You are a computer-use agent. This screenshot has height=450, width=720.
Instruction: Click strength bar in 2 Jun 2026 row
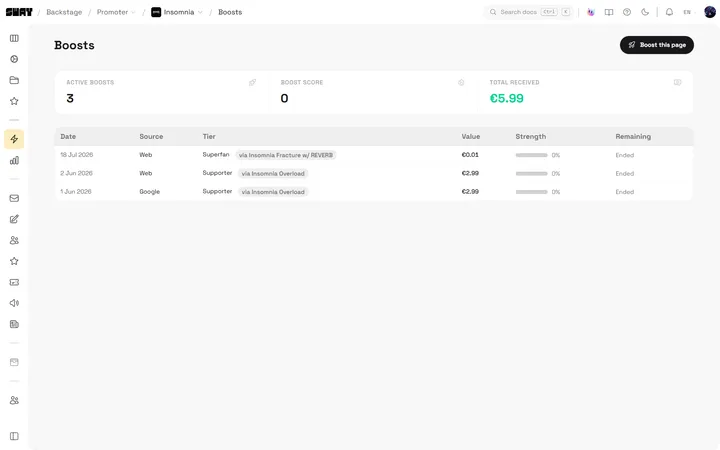tap(531, 174)
